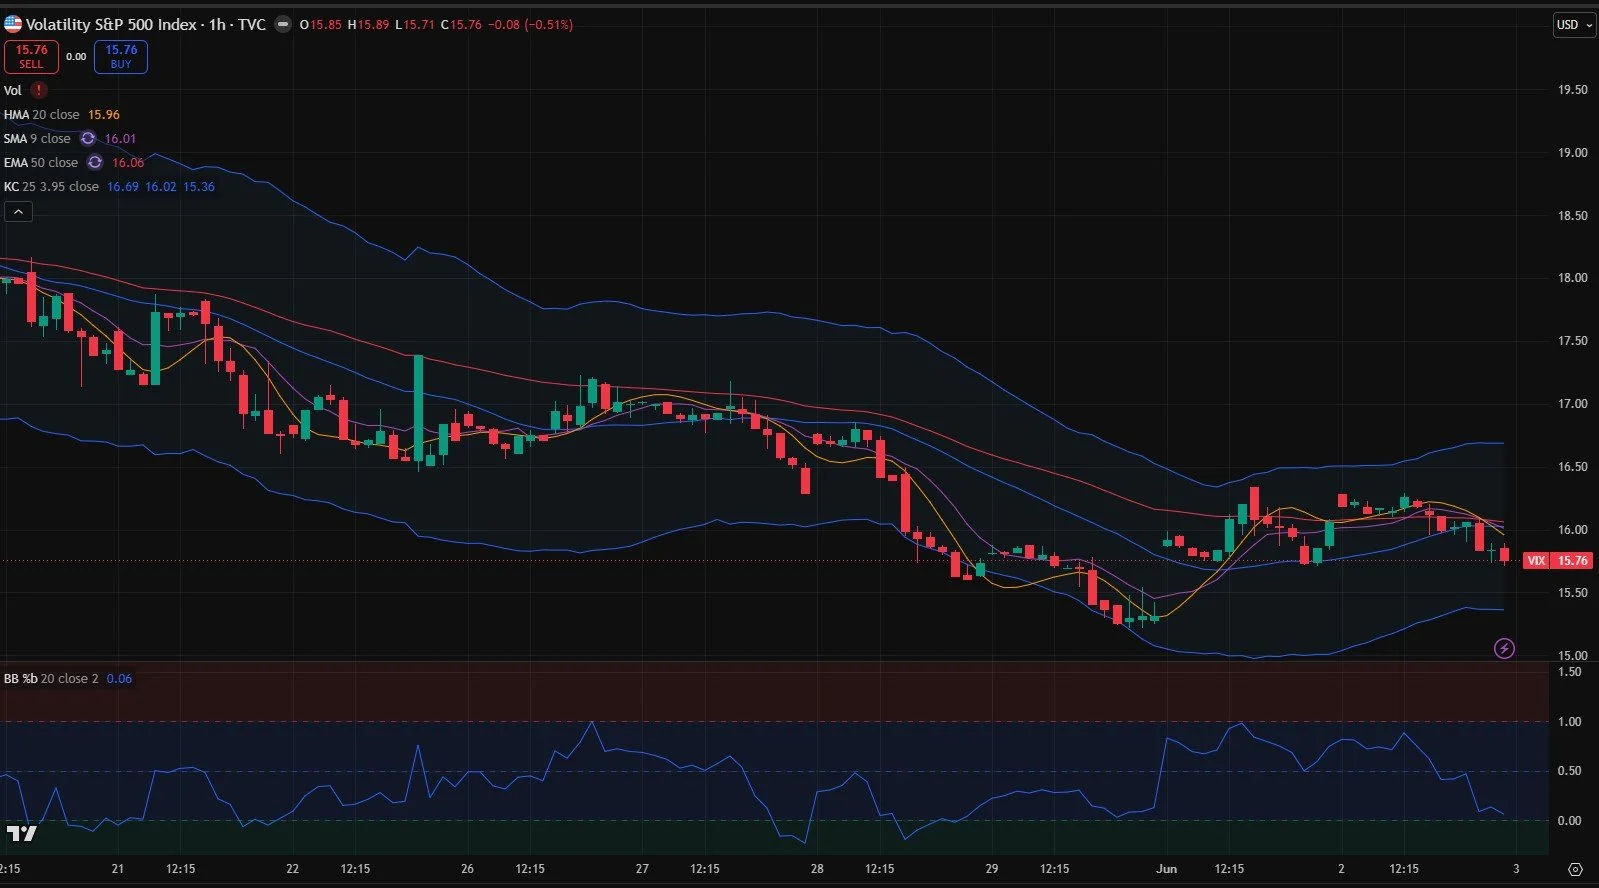Click the BB %b value 0.06
Screen dimensions: 1599x888
click(119, 679)
